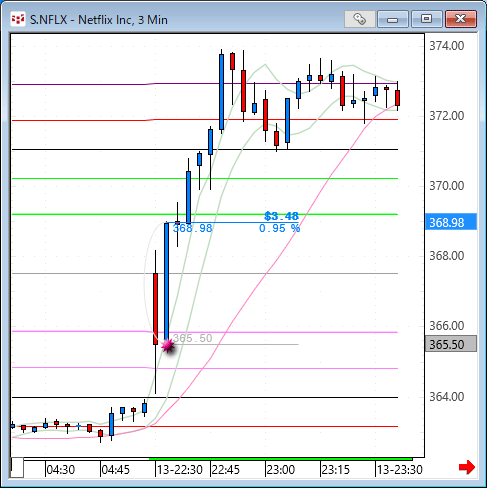Click the small white box at axis corner
487x488 pixels.
17,468
